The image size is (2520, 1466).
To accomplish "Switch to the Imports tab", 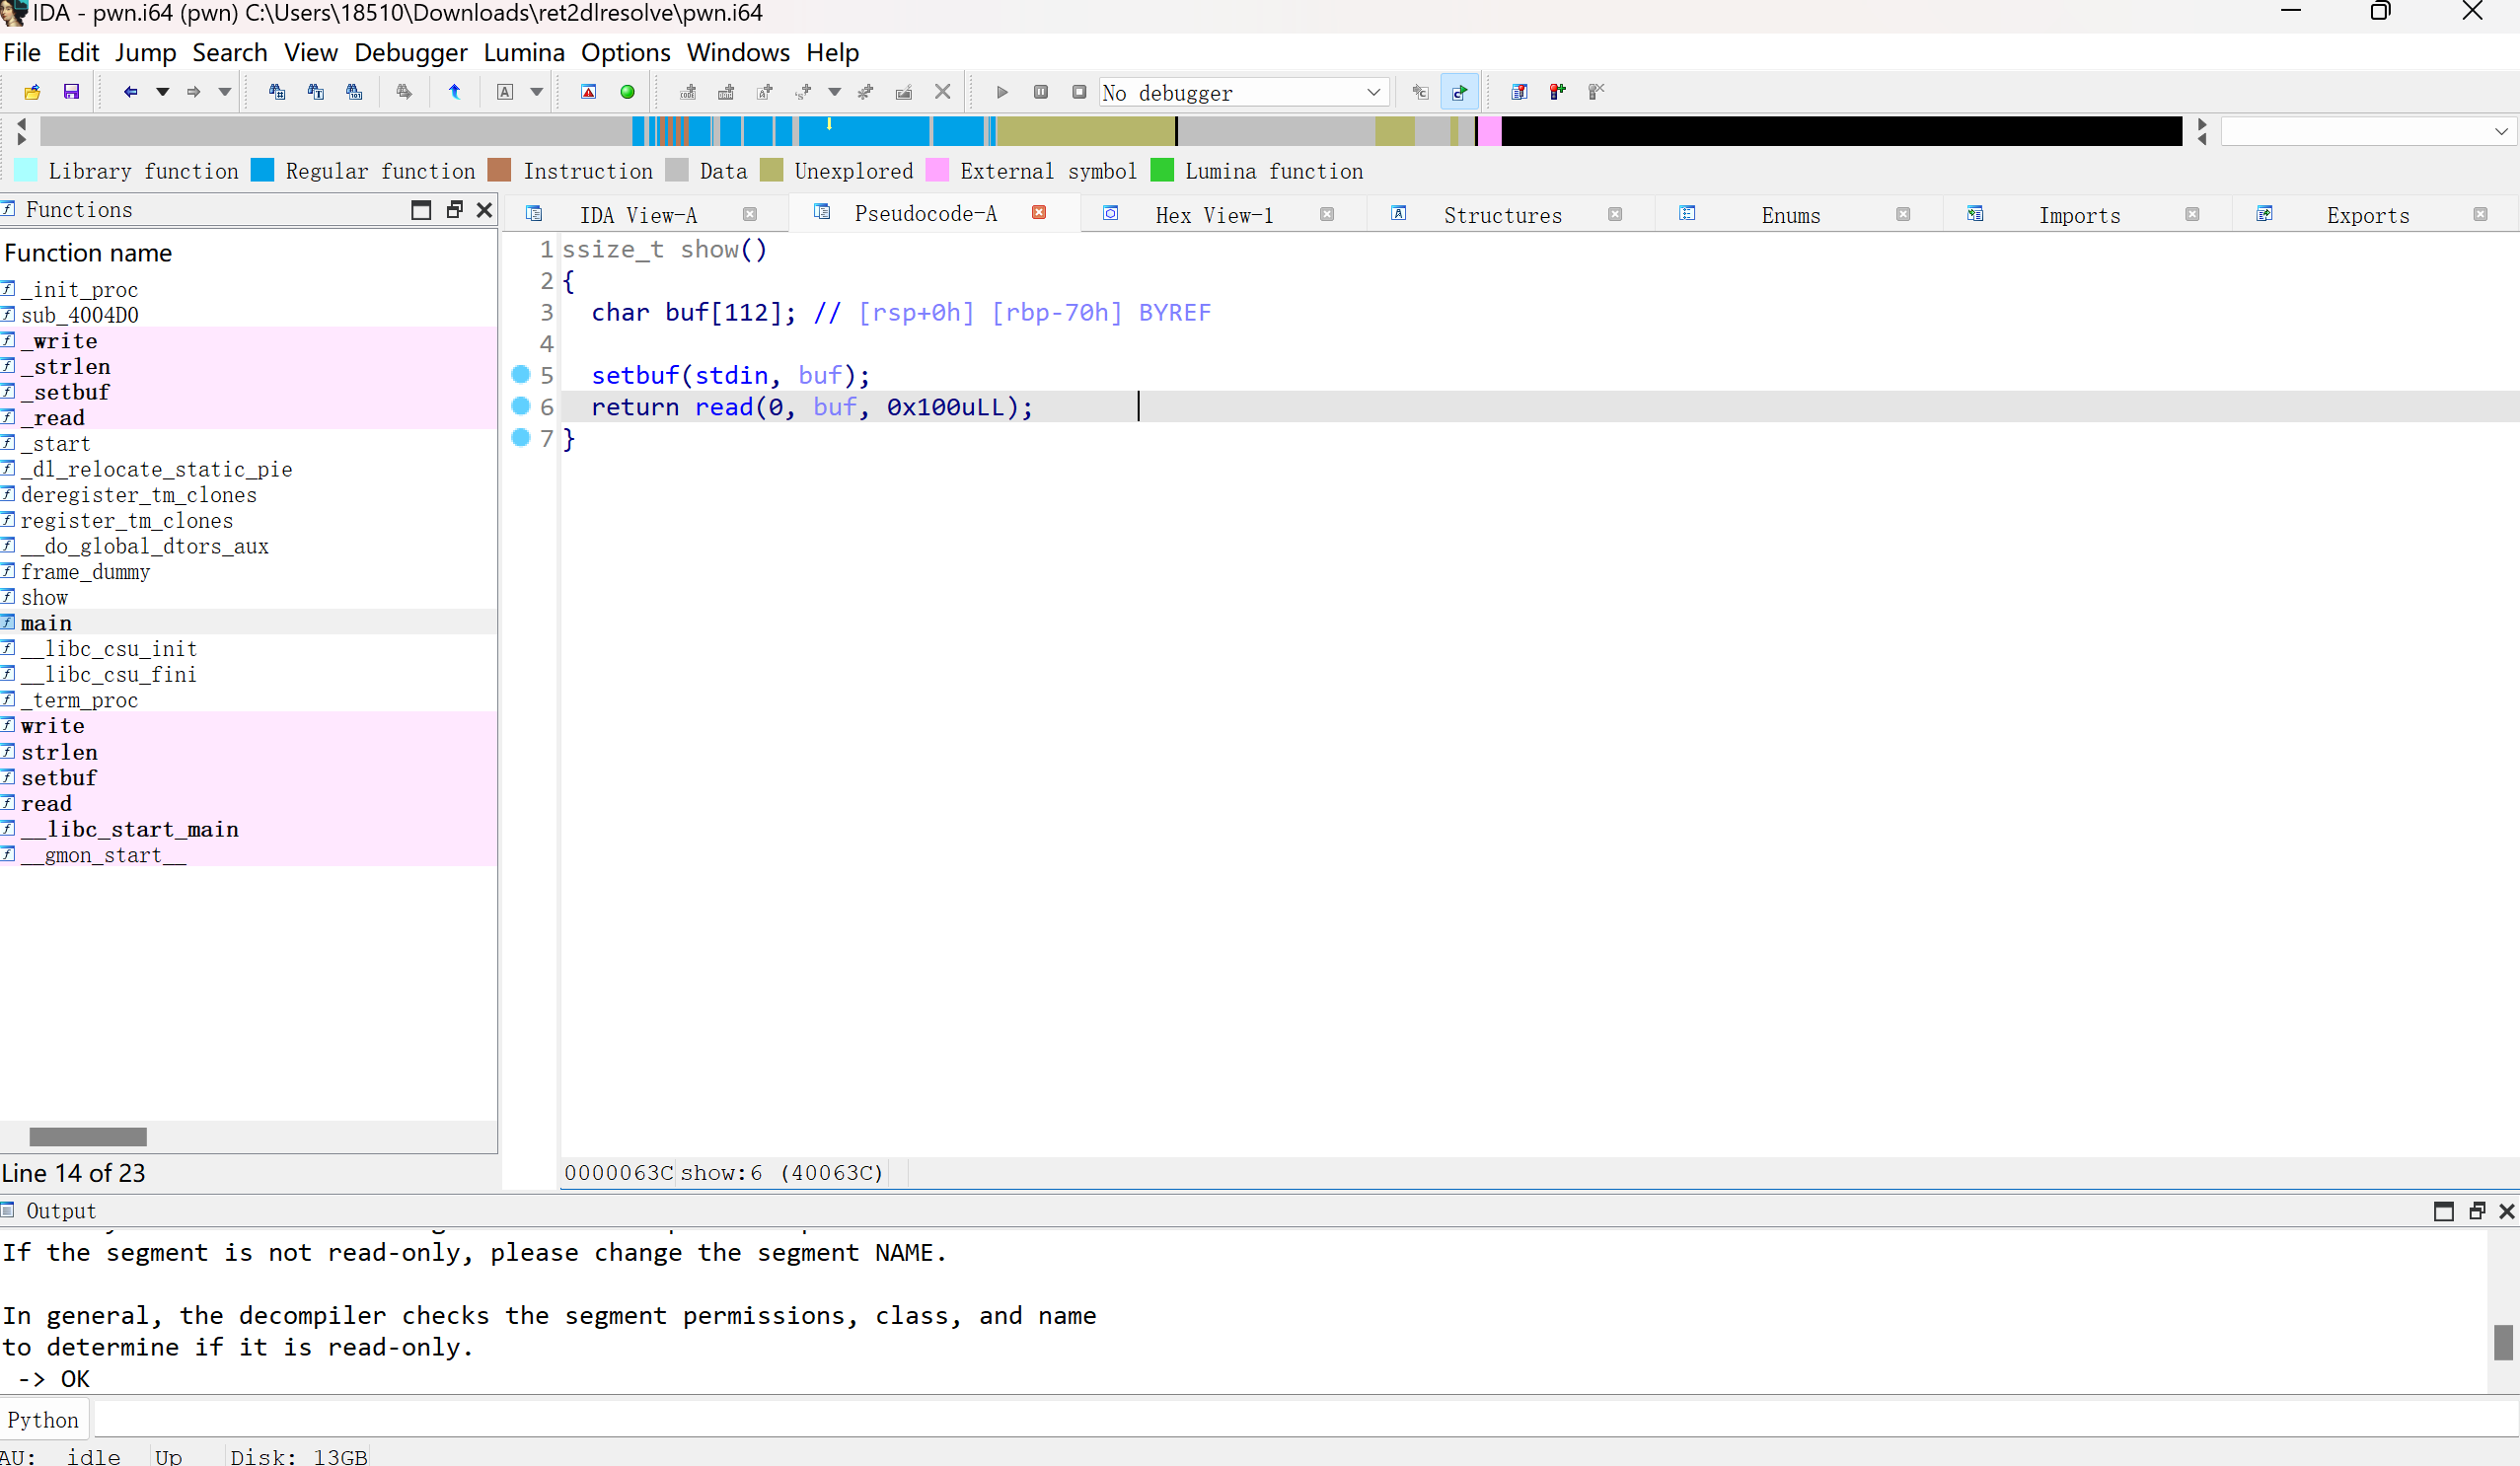I will pyautogui.click(x=2079, y=215).
